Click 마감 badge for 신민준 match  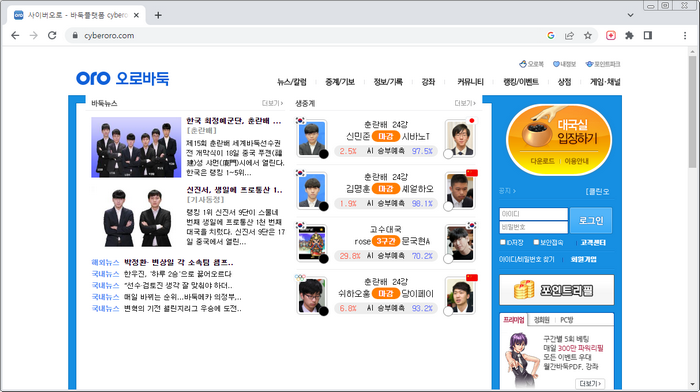coord(386,136)
